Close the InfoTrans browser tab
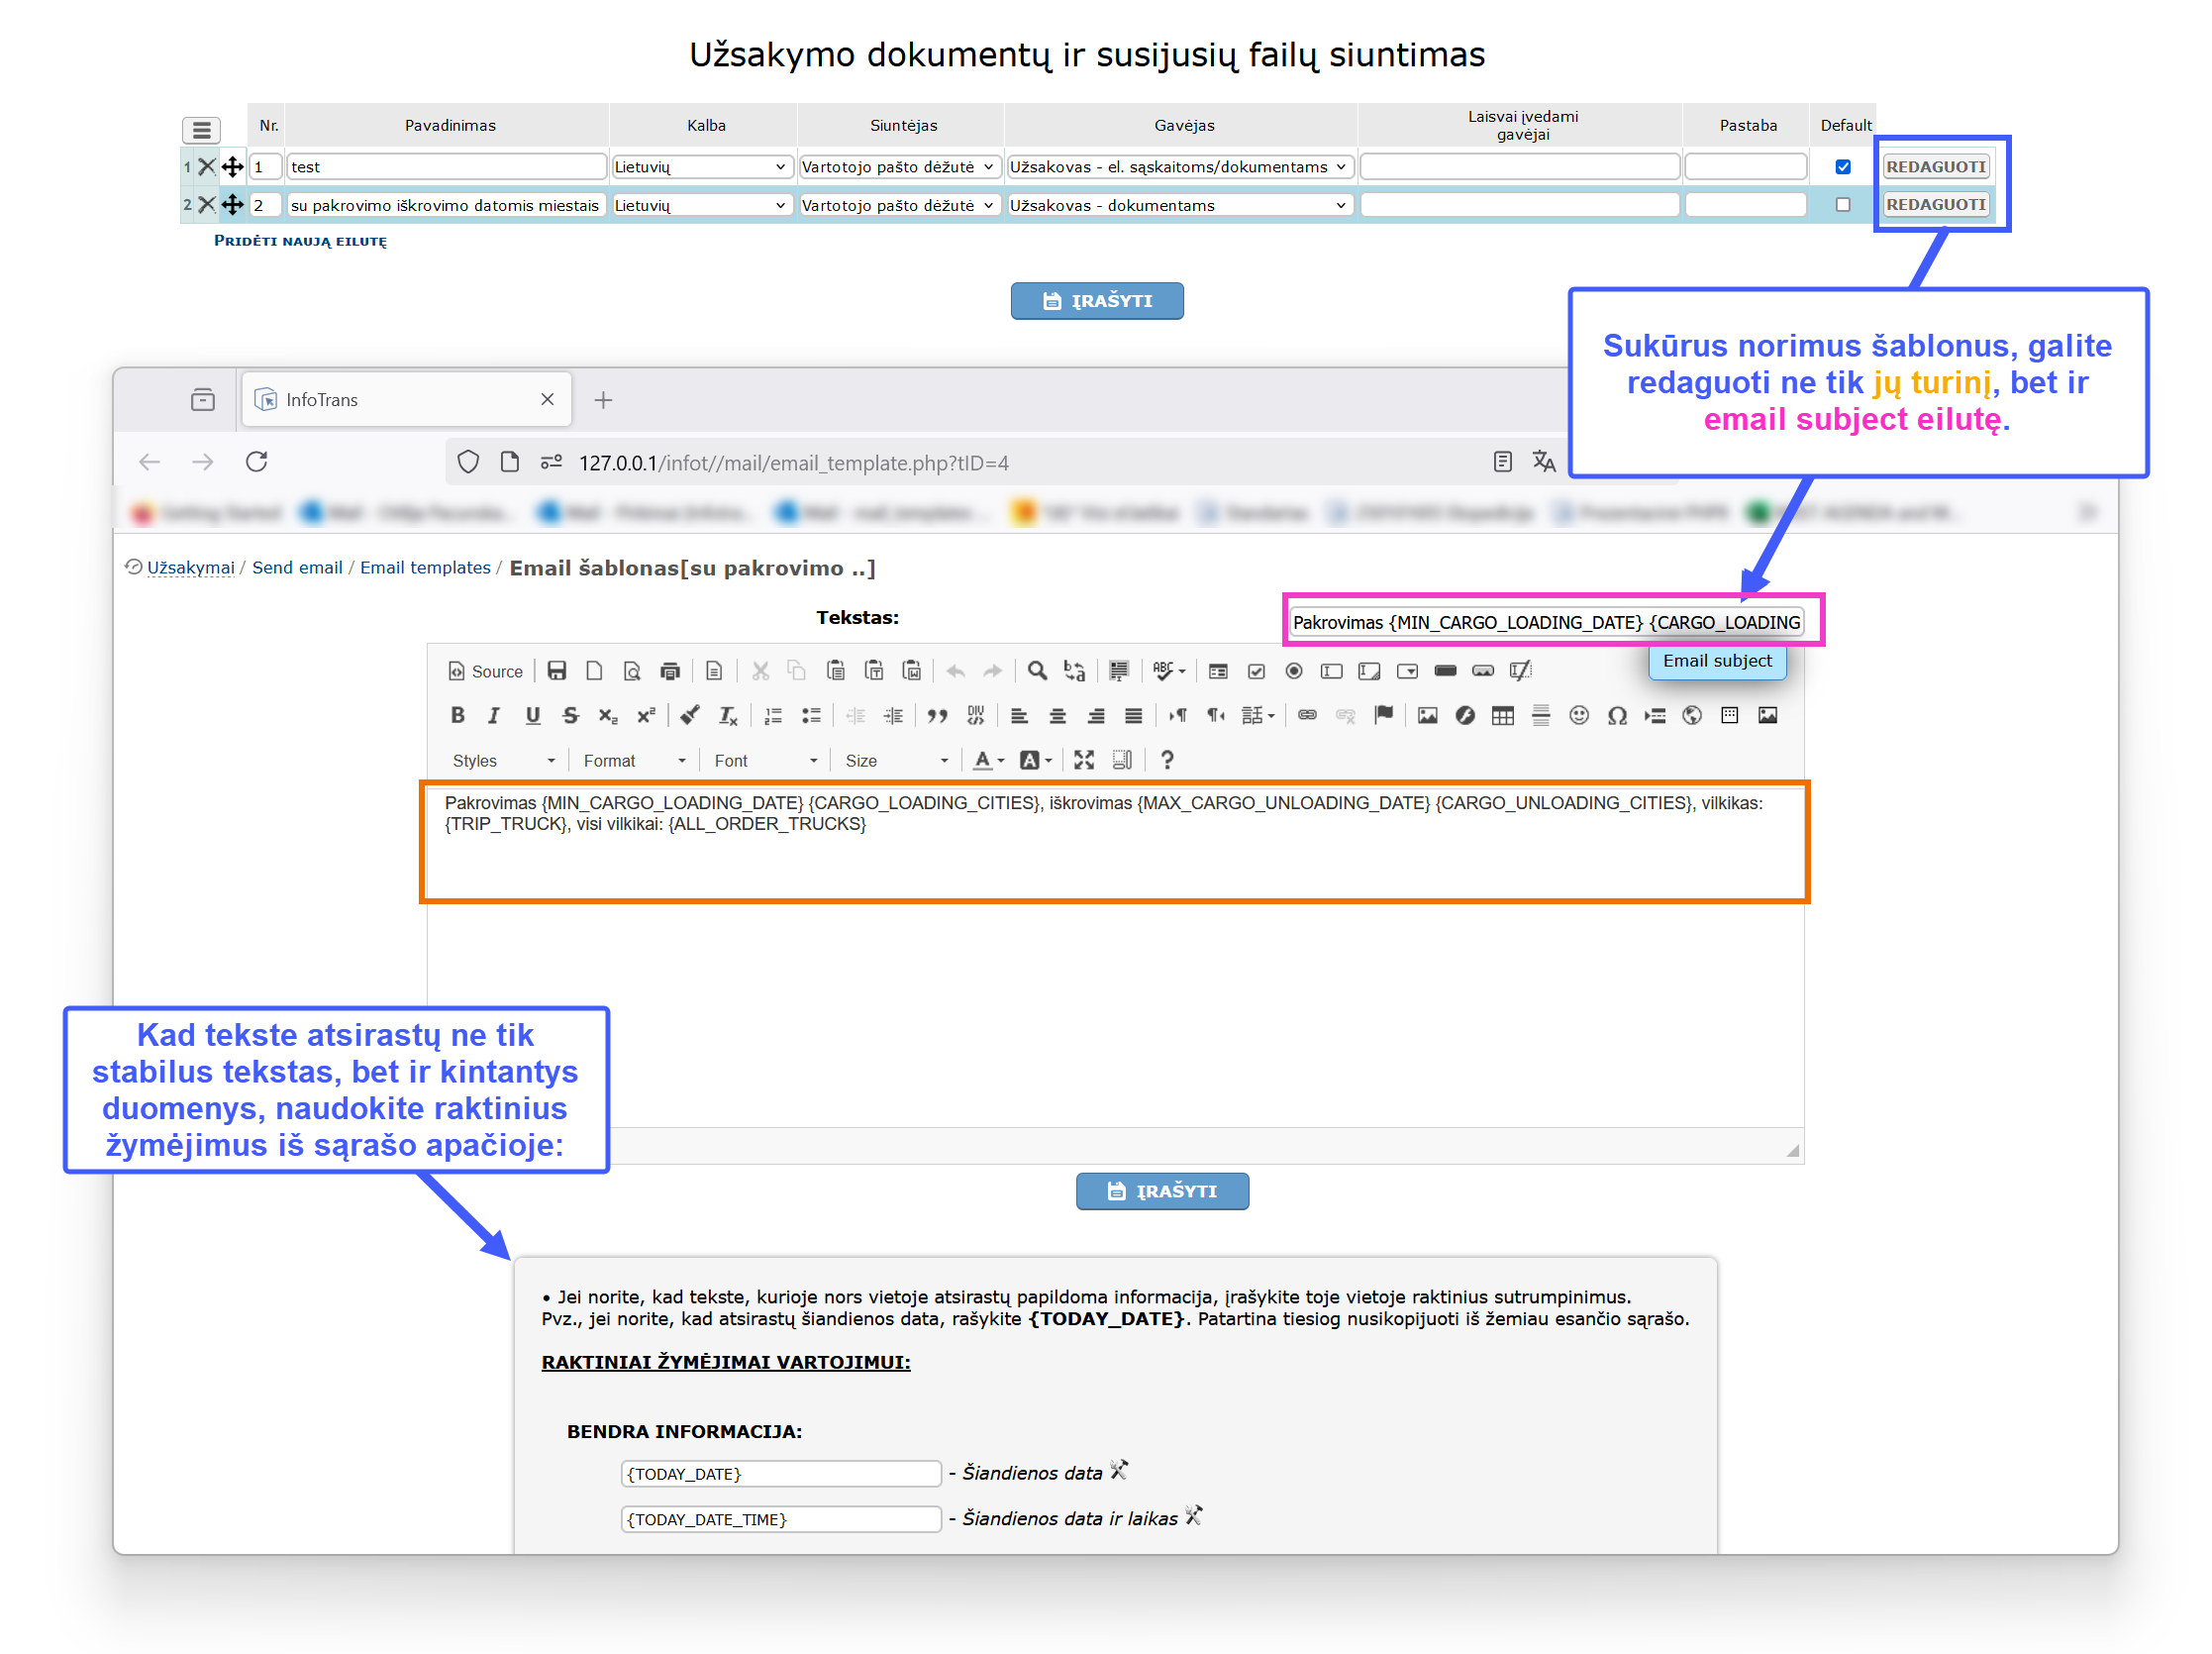 pyautogui.click(x=547, y=399)
